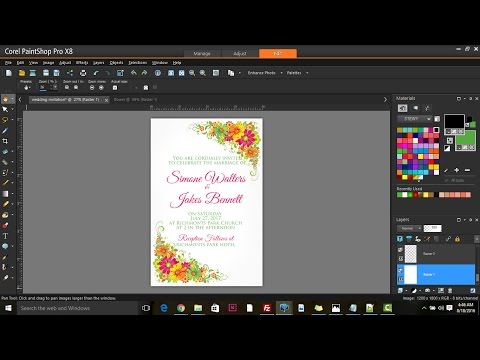This screenshot has height=360, width=480.
Task: Toggle link icon on Raster 2 layer
Action: pos(401,258)
